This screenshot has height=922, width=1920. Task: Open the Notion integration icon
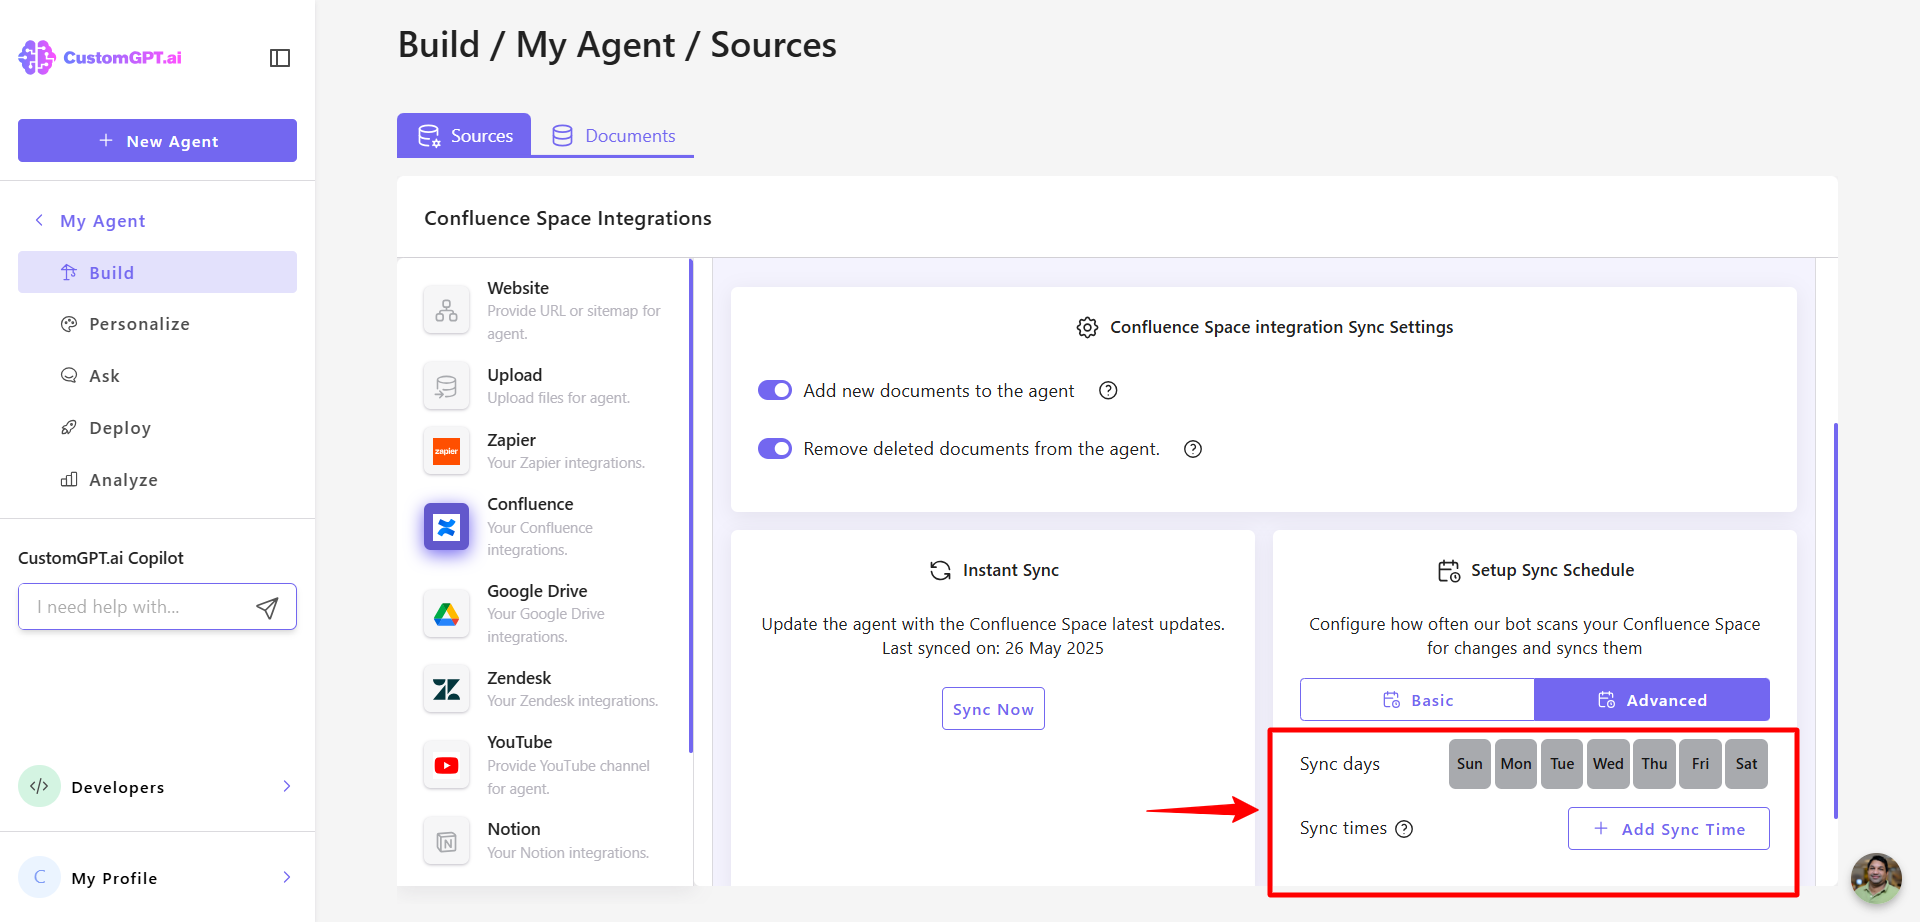(x=446, y=842)
